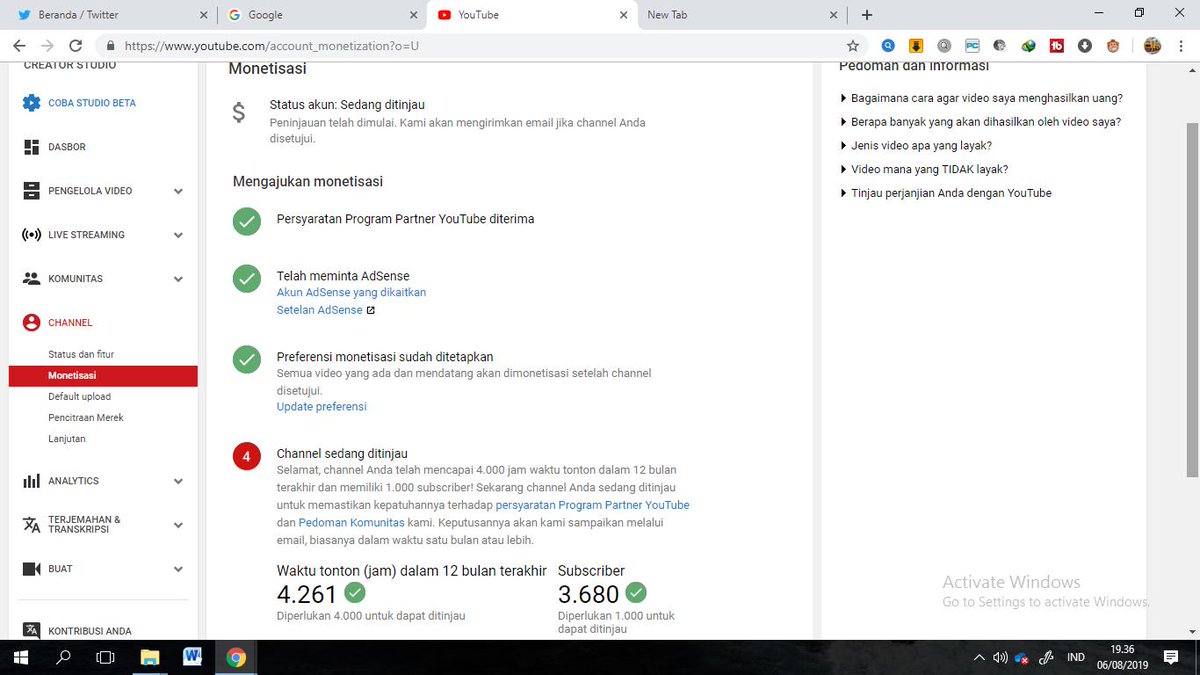The image size is (1200, 675).
Task: Open 'Tinjau perjanjian Anda dengan YouTube'
Action: coord(946,193)
